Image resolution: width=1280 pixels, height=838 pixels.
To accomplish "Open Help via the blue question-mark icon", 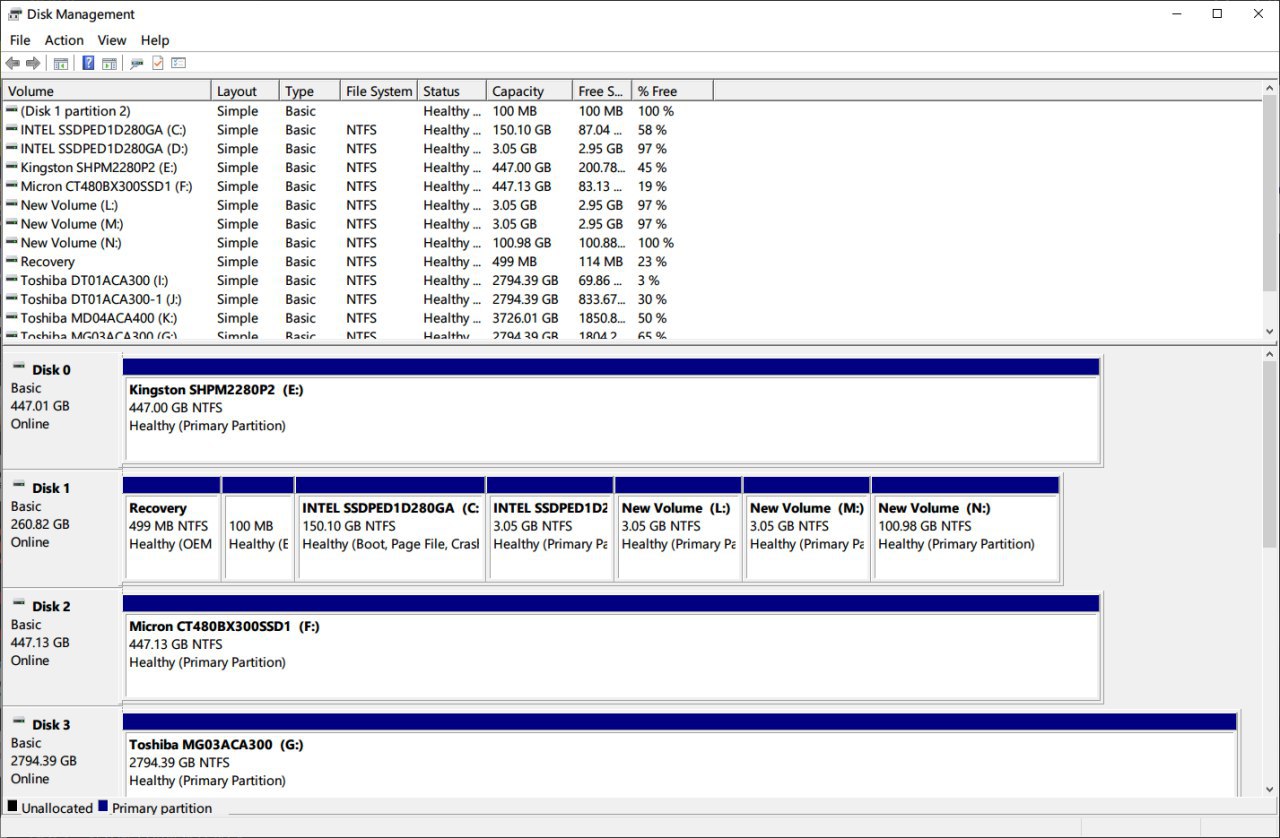I will [x=88, y=63].
